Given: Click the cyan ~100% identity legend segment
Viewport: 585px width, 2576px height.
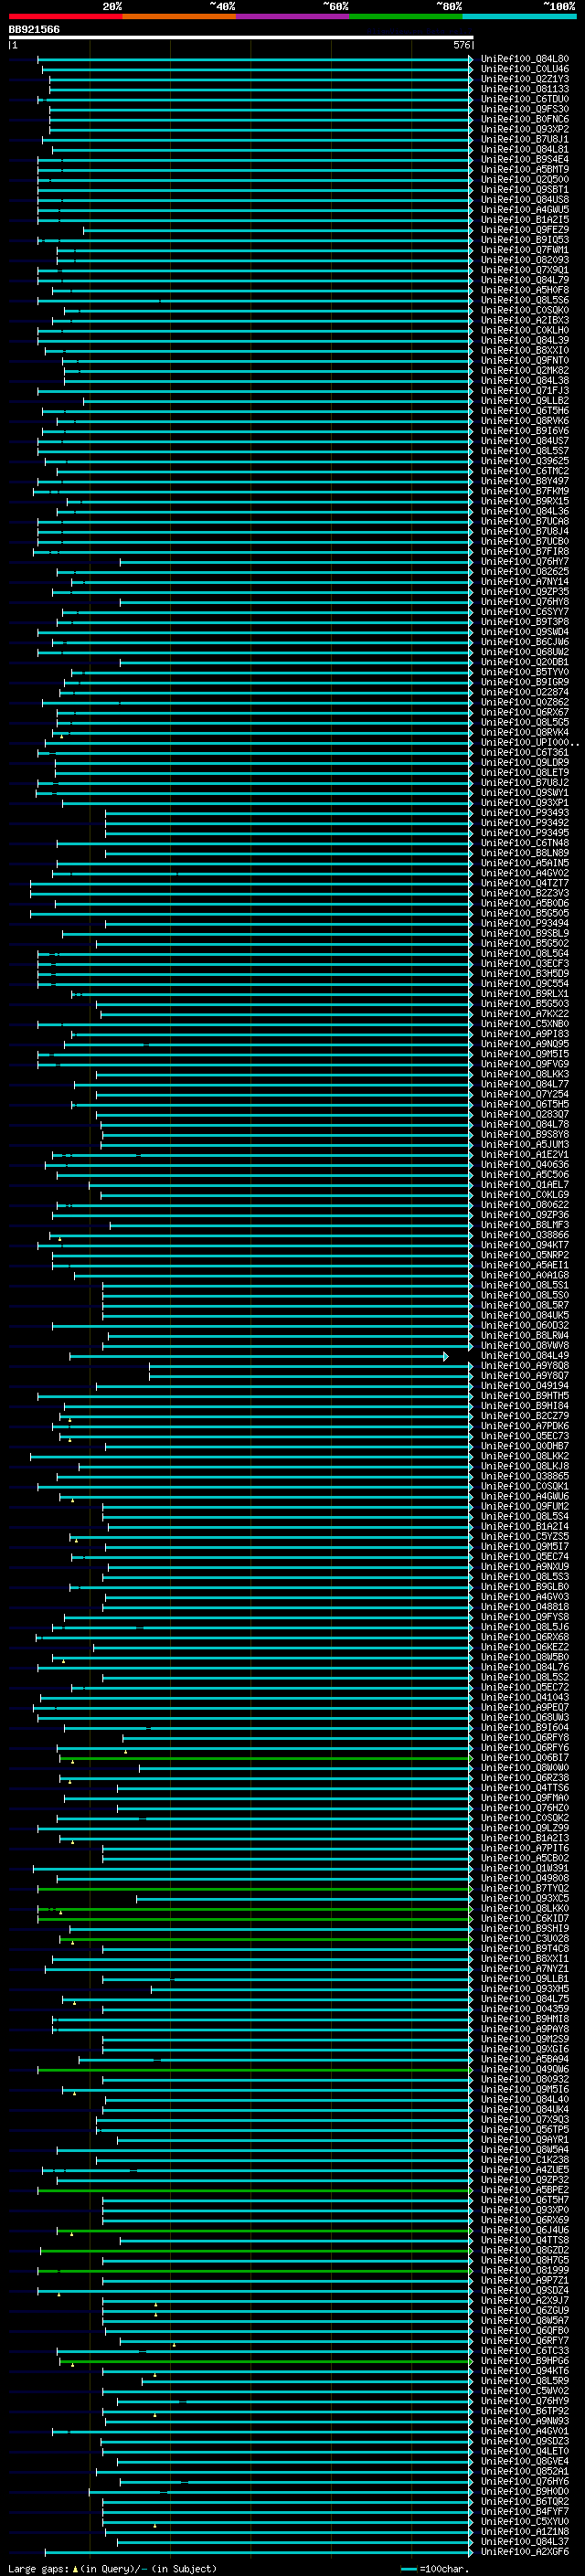Looking at the screenshot, I should point(519,16).
